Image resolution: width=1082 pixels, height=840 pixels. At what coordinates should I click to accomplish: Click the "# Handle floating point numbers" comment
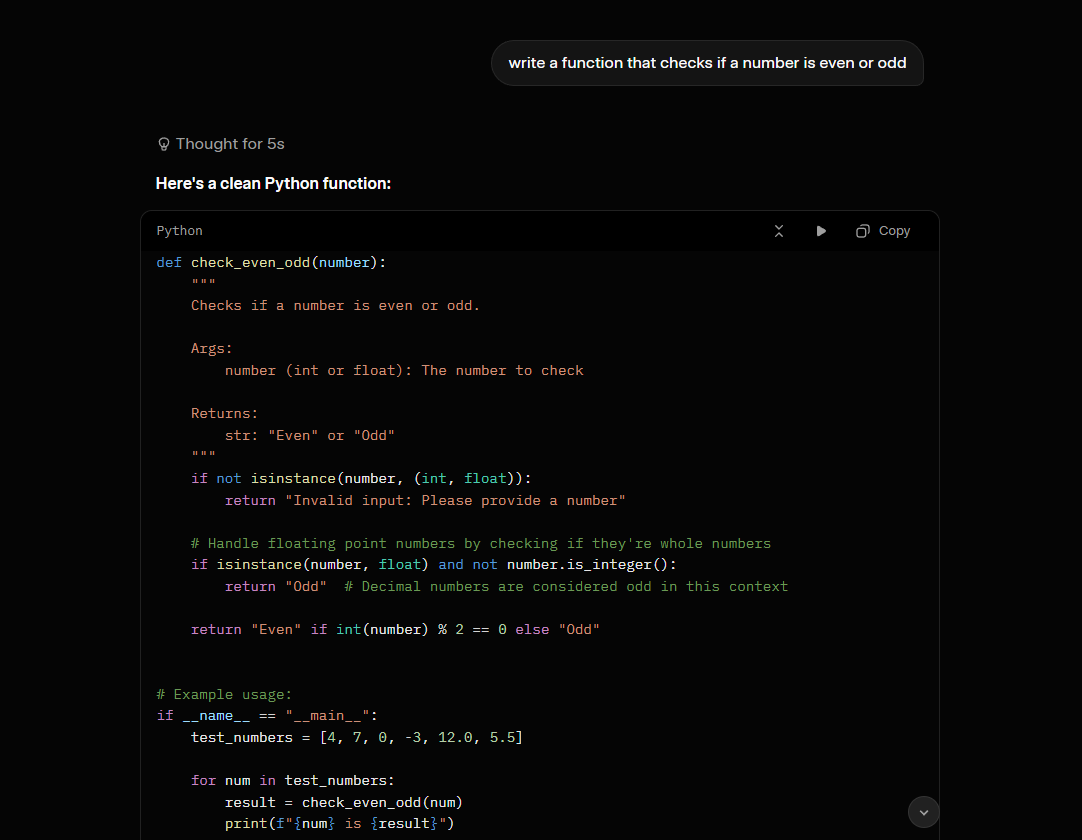[481, 543]
